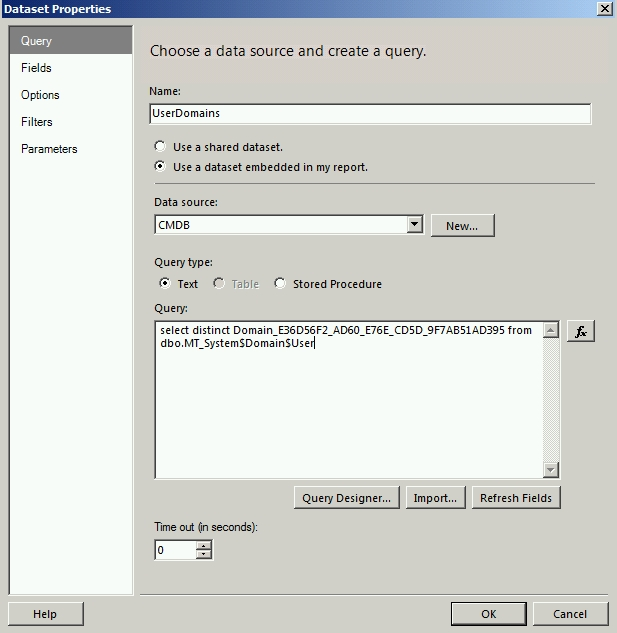Viewport: 617px width, 633px height.
Task: Click the New... data source button
Action: (x=462, y=226)
